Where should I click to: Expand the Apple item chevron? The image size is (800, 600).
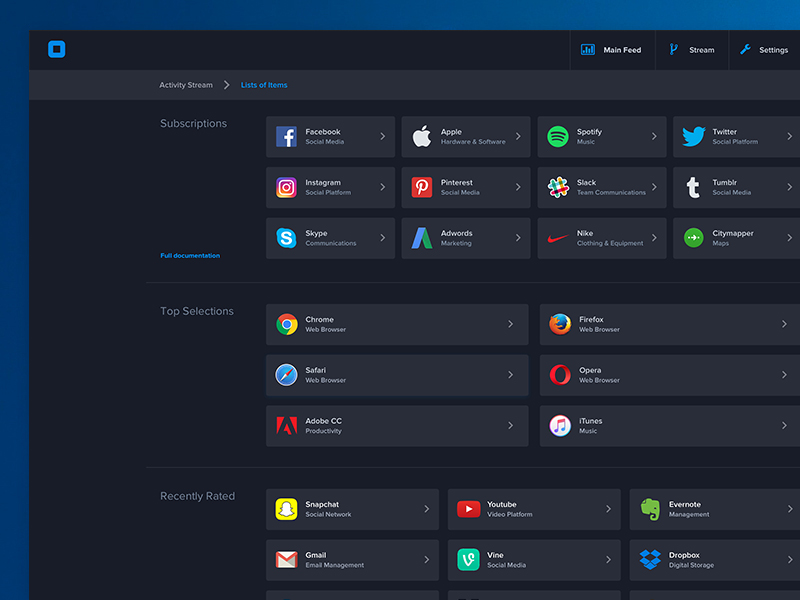pyautogui.click(x=518, y=137)
